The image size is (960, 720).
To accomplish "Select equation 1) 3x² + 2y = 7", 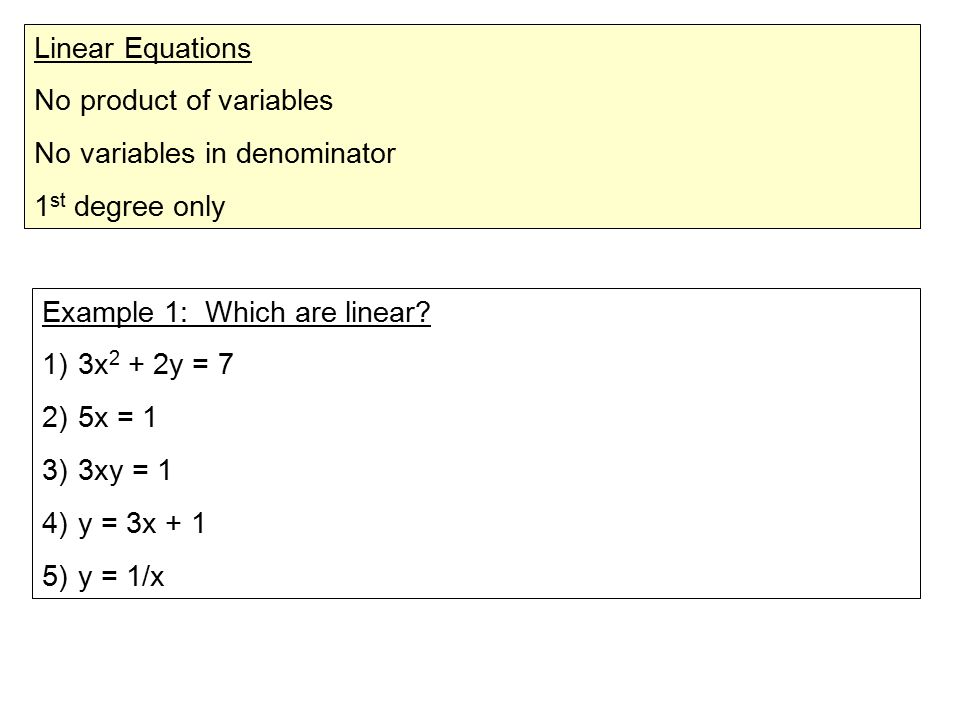I will [x=138, y=364].
